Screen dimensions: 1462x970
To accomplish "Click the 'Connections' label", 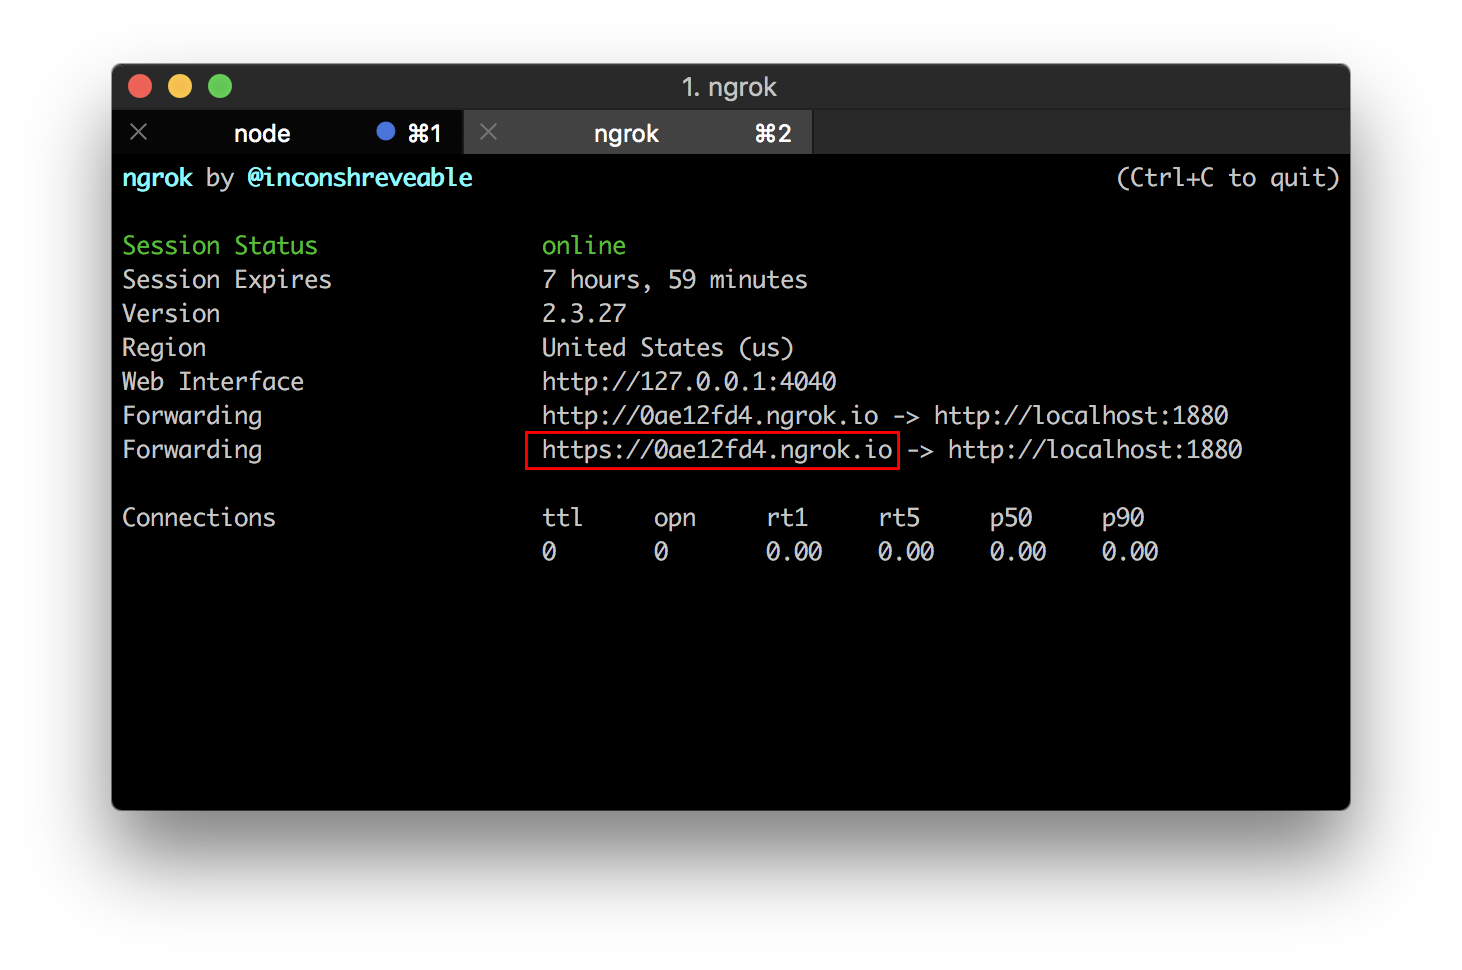I will 199,518.
